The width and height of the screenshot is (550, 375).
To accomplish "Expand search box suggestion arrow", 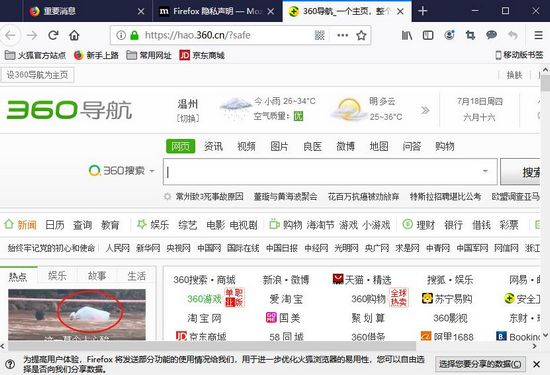I will tap(485, 171).
